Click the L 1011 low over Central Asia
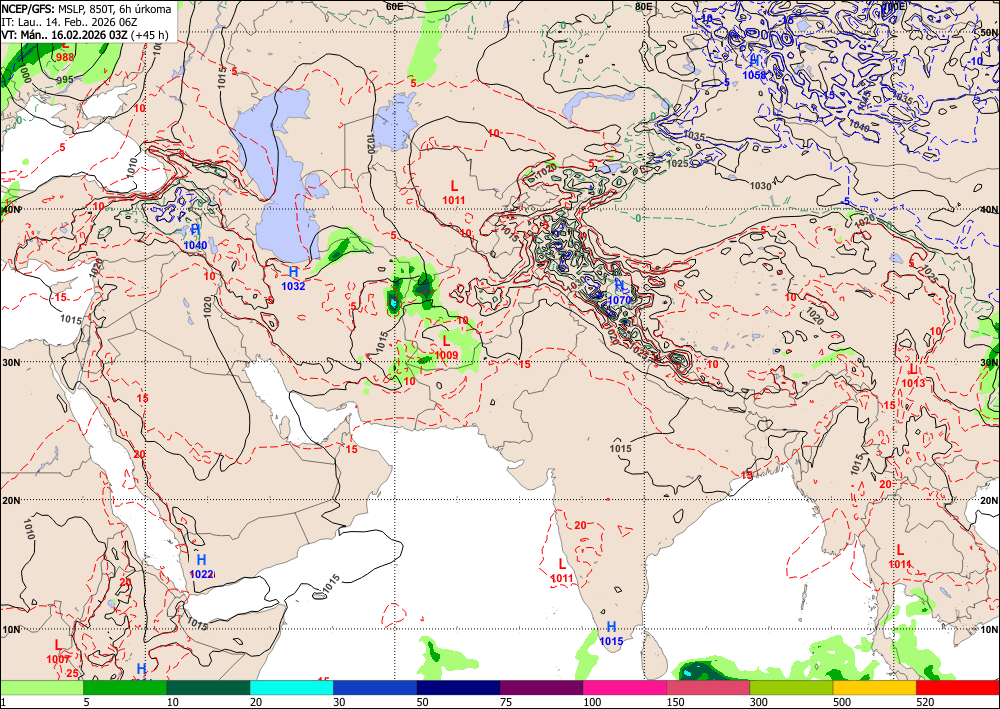Screen dimensions: 1000x709 (453, 193)
